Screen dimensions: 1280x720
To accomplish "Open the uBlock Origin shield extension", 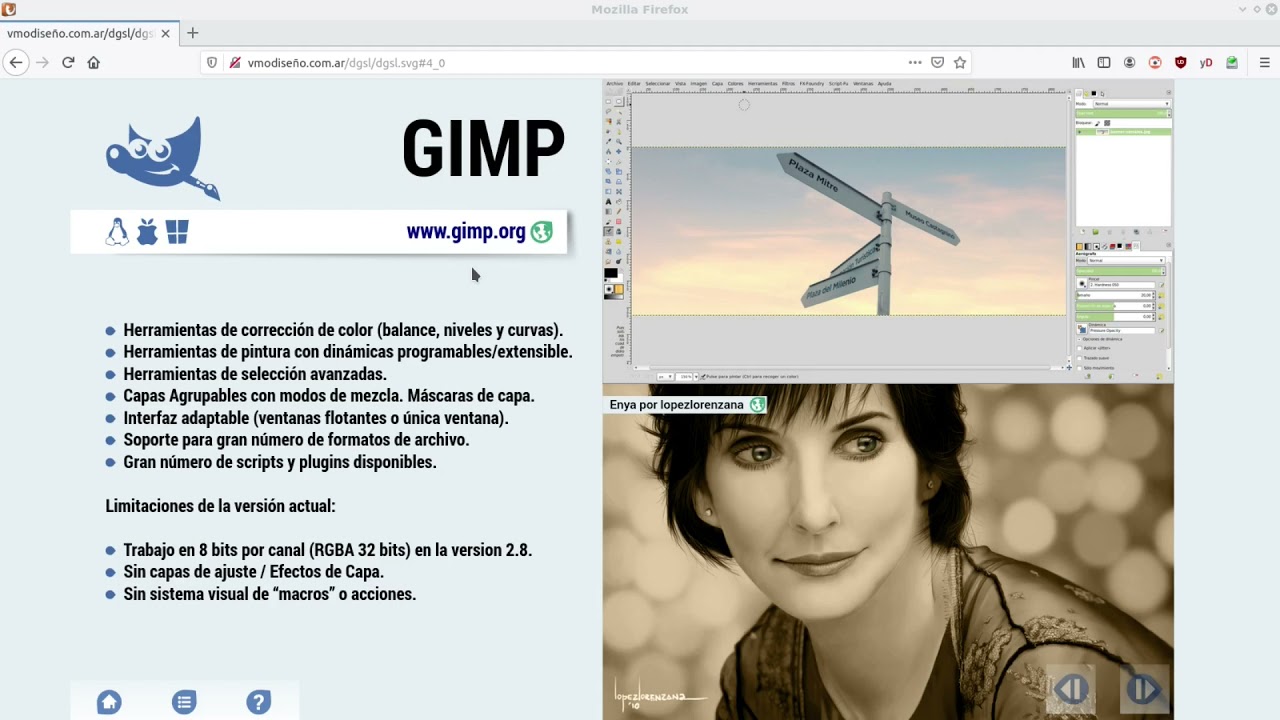I will [1180, 62].
